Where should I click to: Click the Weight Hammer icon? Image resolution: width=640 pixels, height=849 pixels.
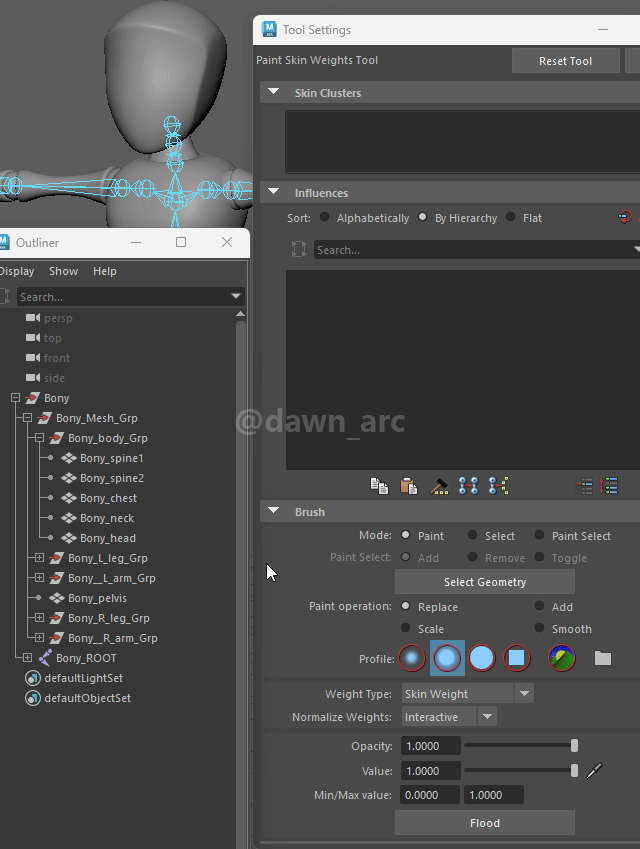pyautogui.click(x=438, y=486)
